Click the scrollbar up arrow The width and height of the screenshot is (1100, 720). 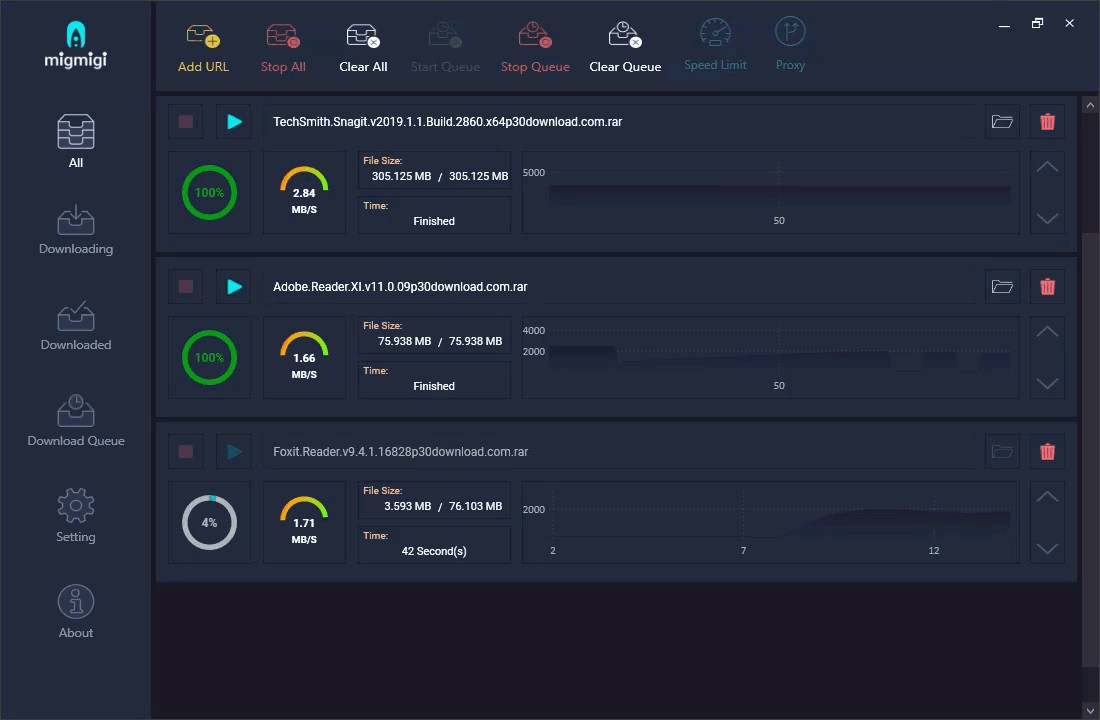(1090, 105)
